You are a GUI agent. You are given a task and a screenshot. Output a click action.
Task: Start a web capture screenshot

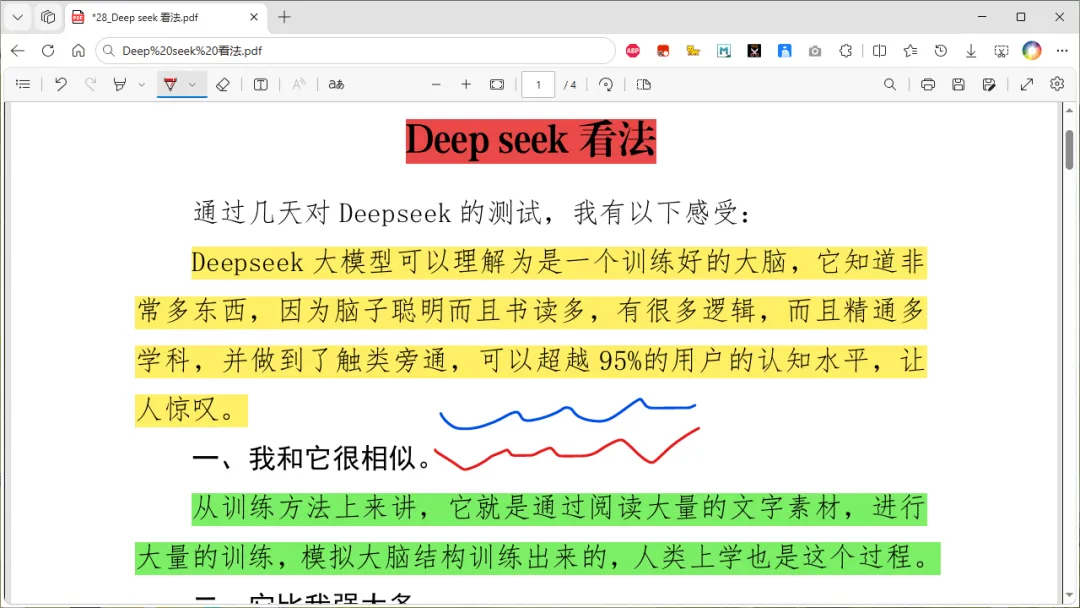coord(1001,50)
